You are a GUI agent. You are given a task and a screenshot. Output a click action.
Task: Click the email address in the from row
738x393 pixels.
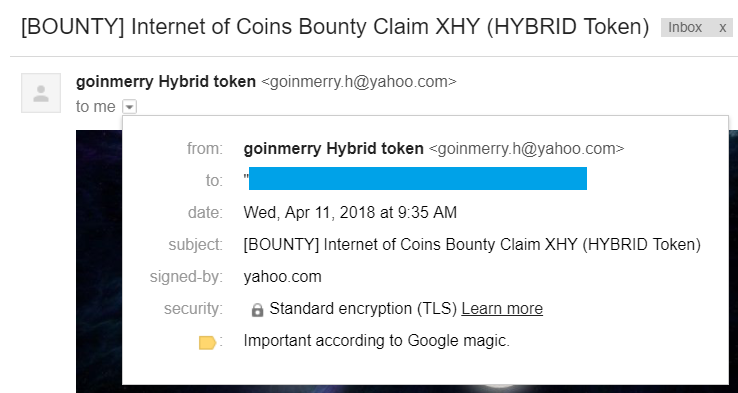pos(527,149)
